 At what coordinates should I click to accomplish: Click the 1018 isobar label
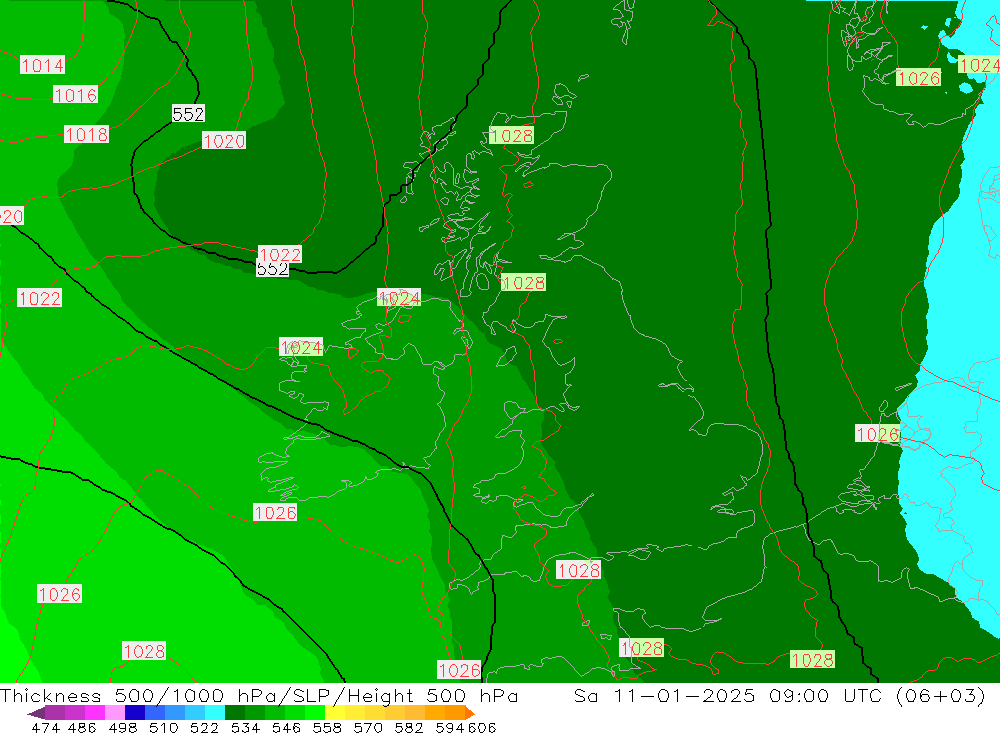[x=86, y=134]
